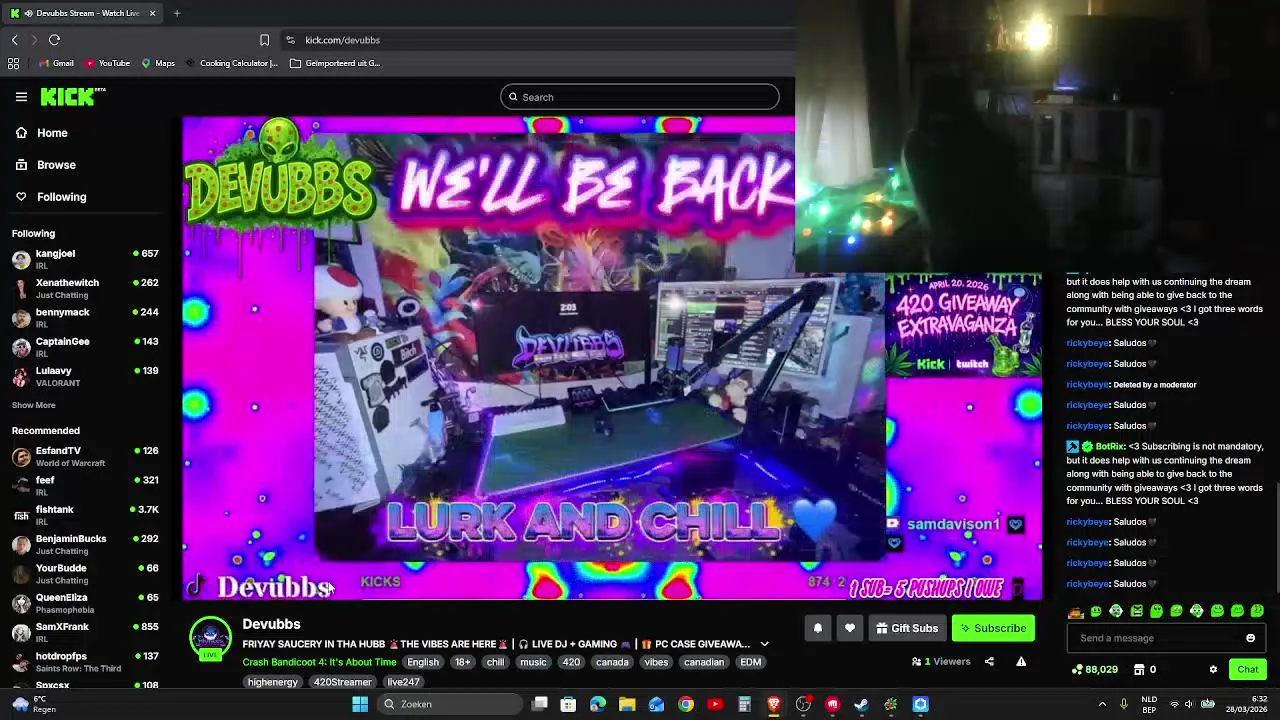Open Crash Bandicoot 4 category link
The width and height of the screenshot is (1280, 720).
pos(319,662)
